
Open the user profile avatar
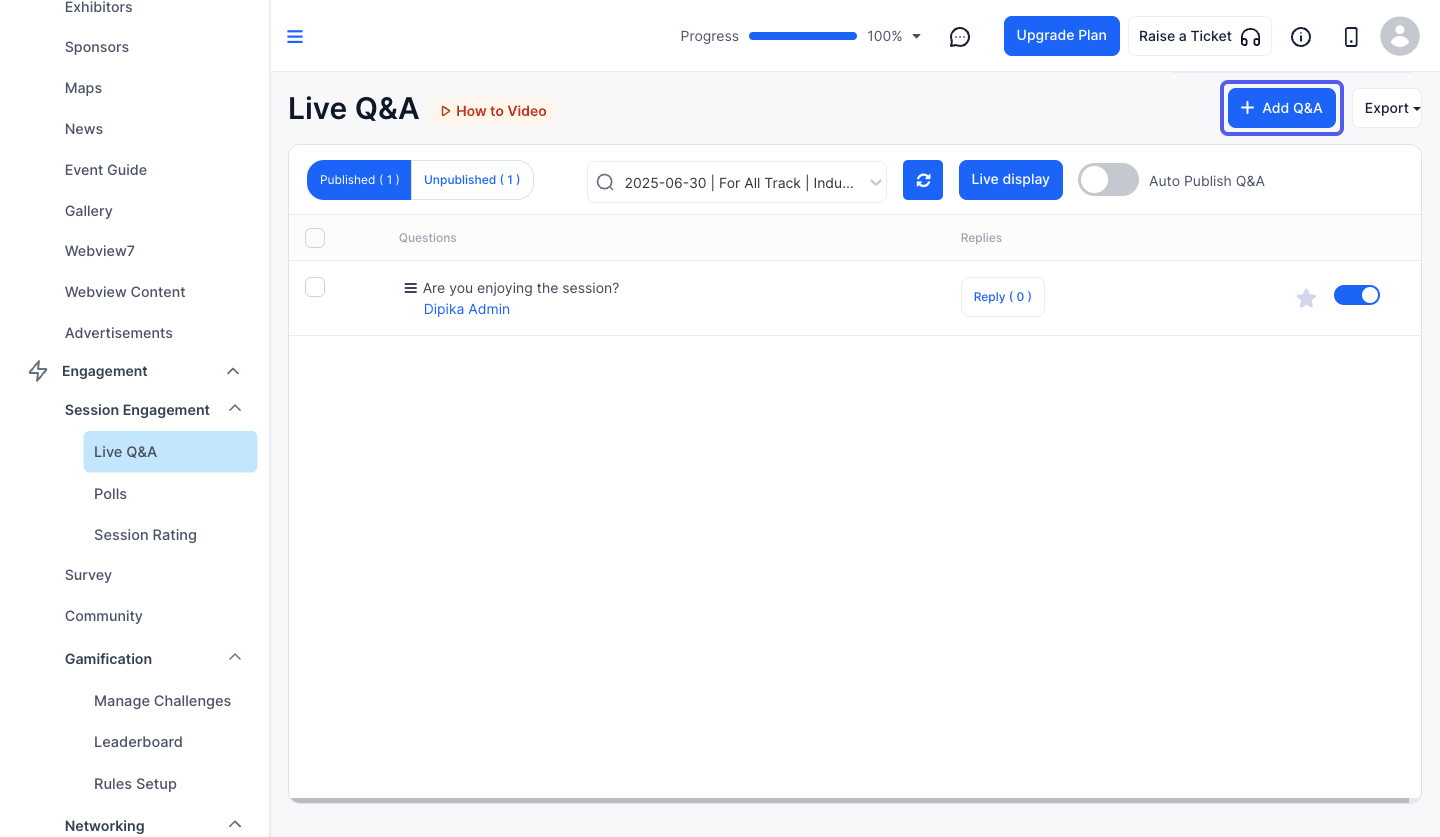(1400, 37)
